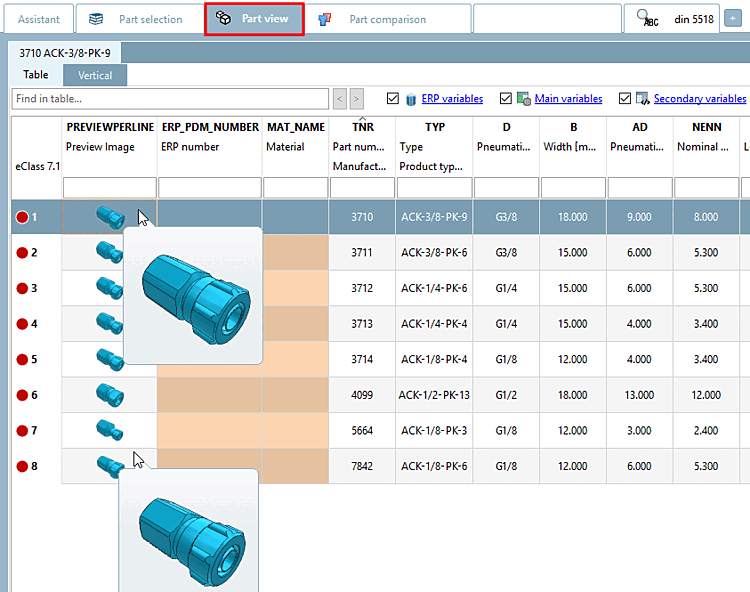Sort by the TYP column header

435,127
